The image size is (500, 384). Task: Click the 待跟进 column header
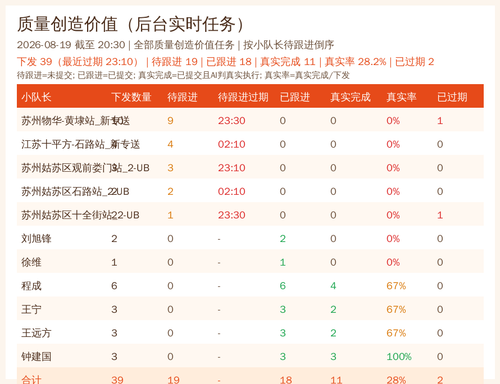pos(182,97)
